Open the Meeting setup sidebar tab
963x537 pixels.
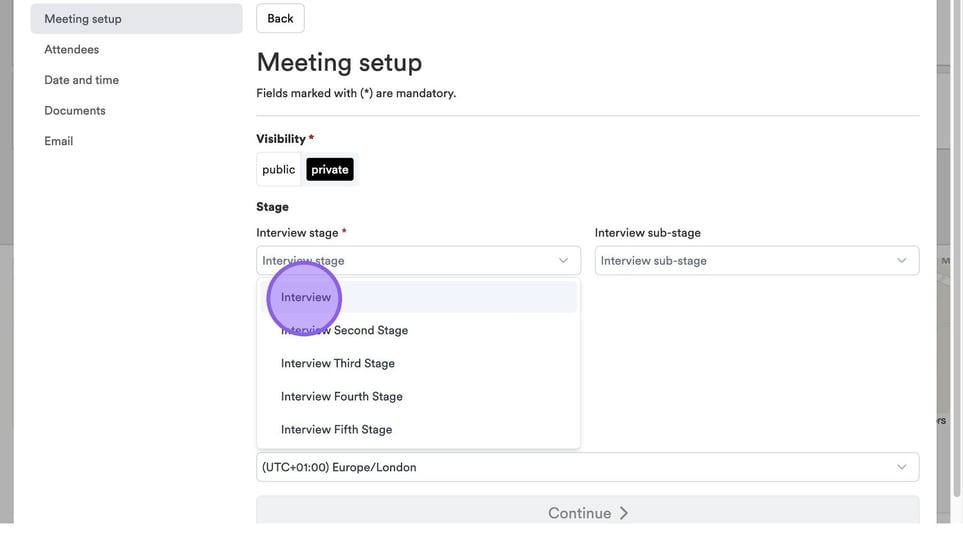(83, 18)
